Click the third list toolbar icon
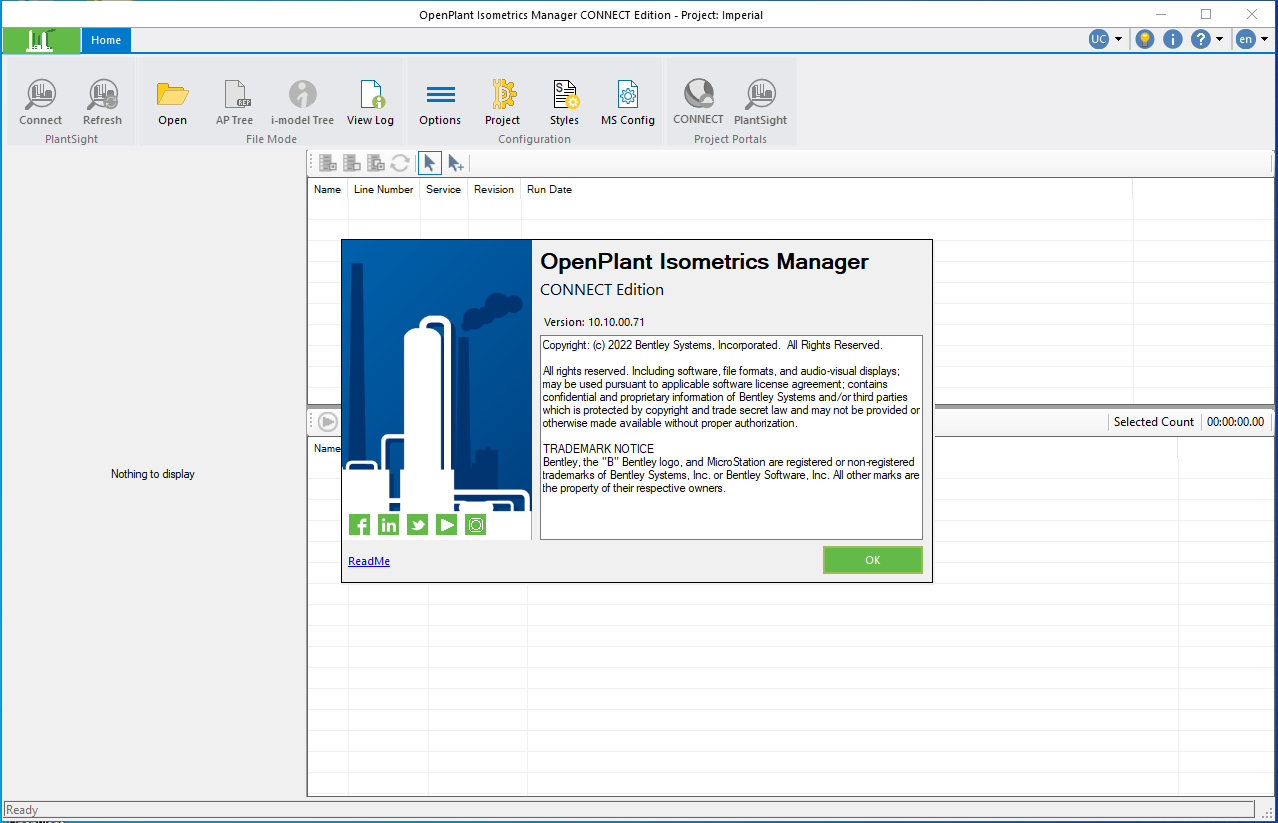 [376, 163]
